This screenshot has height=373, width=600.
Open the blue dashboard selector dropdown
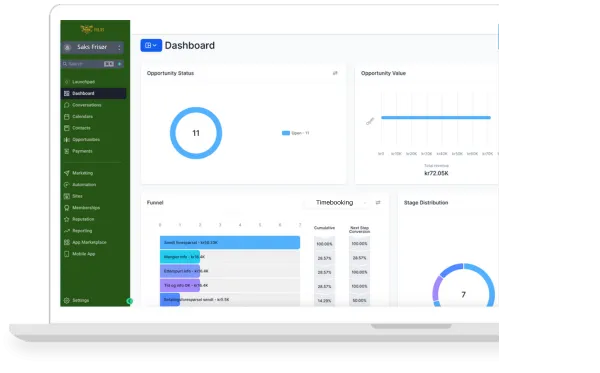[x=151, y=46]
